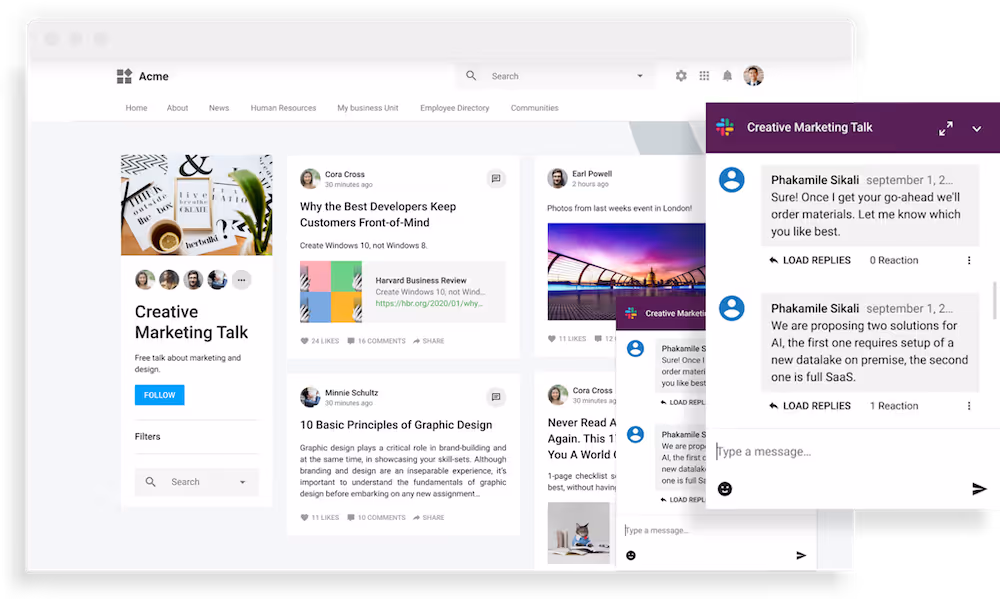This screenshot has height=599, width=1000.
Task: Click Cora Cross avatar on developers post
Action: 310,179
